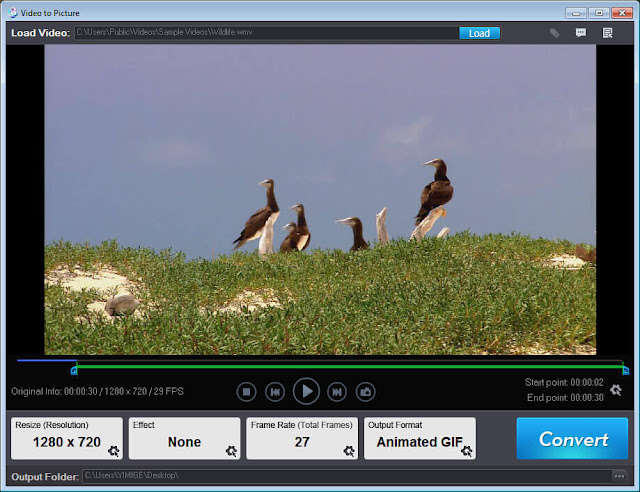The image size is (640, 492).
Task: Stop video playback with the stop button
Action: (246, 392)
